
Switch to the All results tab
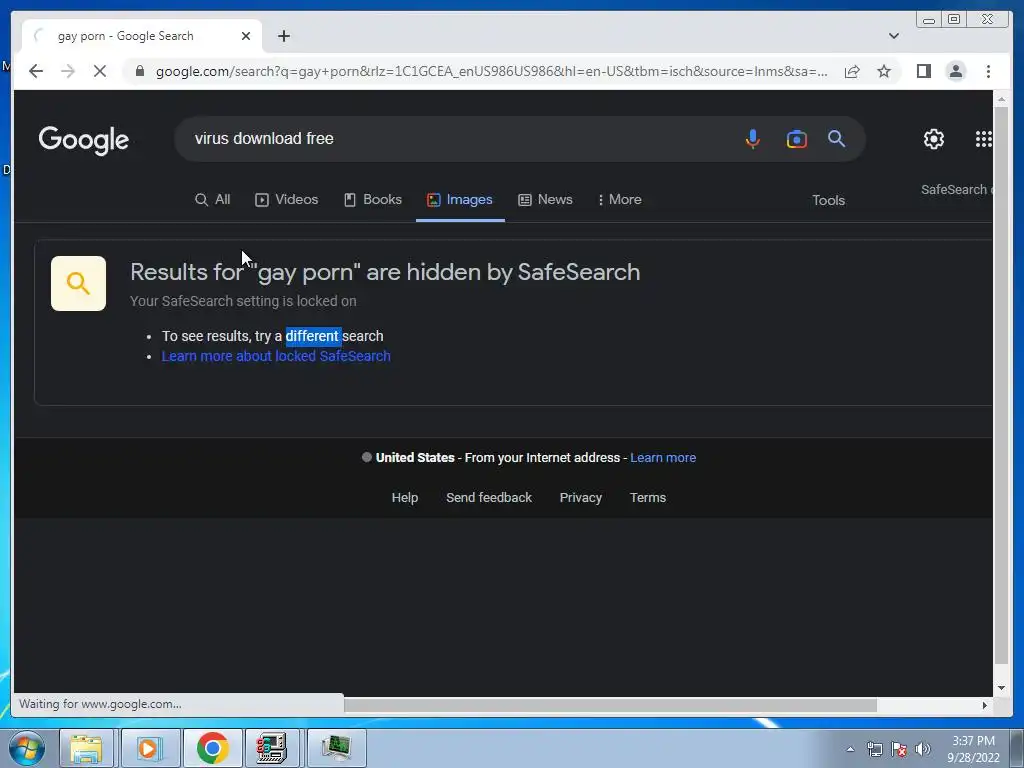pos(212,200)
